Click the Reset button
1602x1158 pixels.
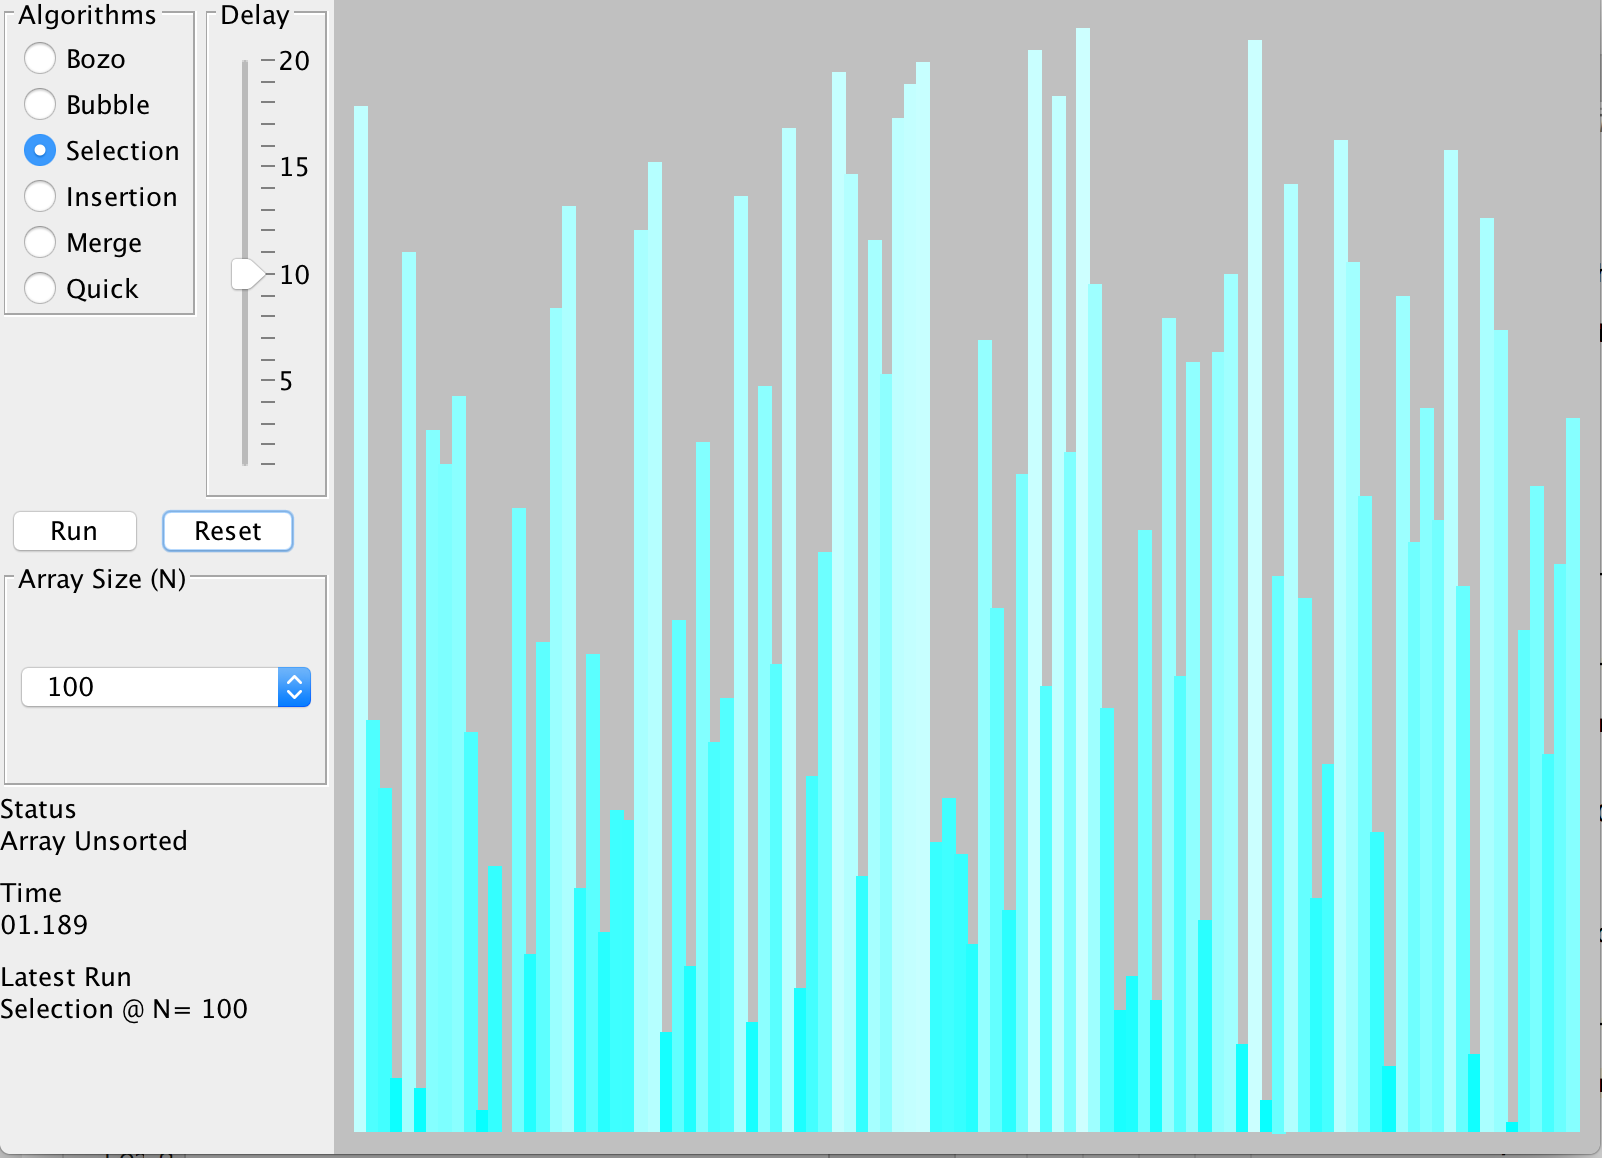click(228, 531)
